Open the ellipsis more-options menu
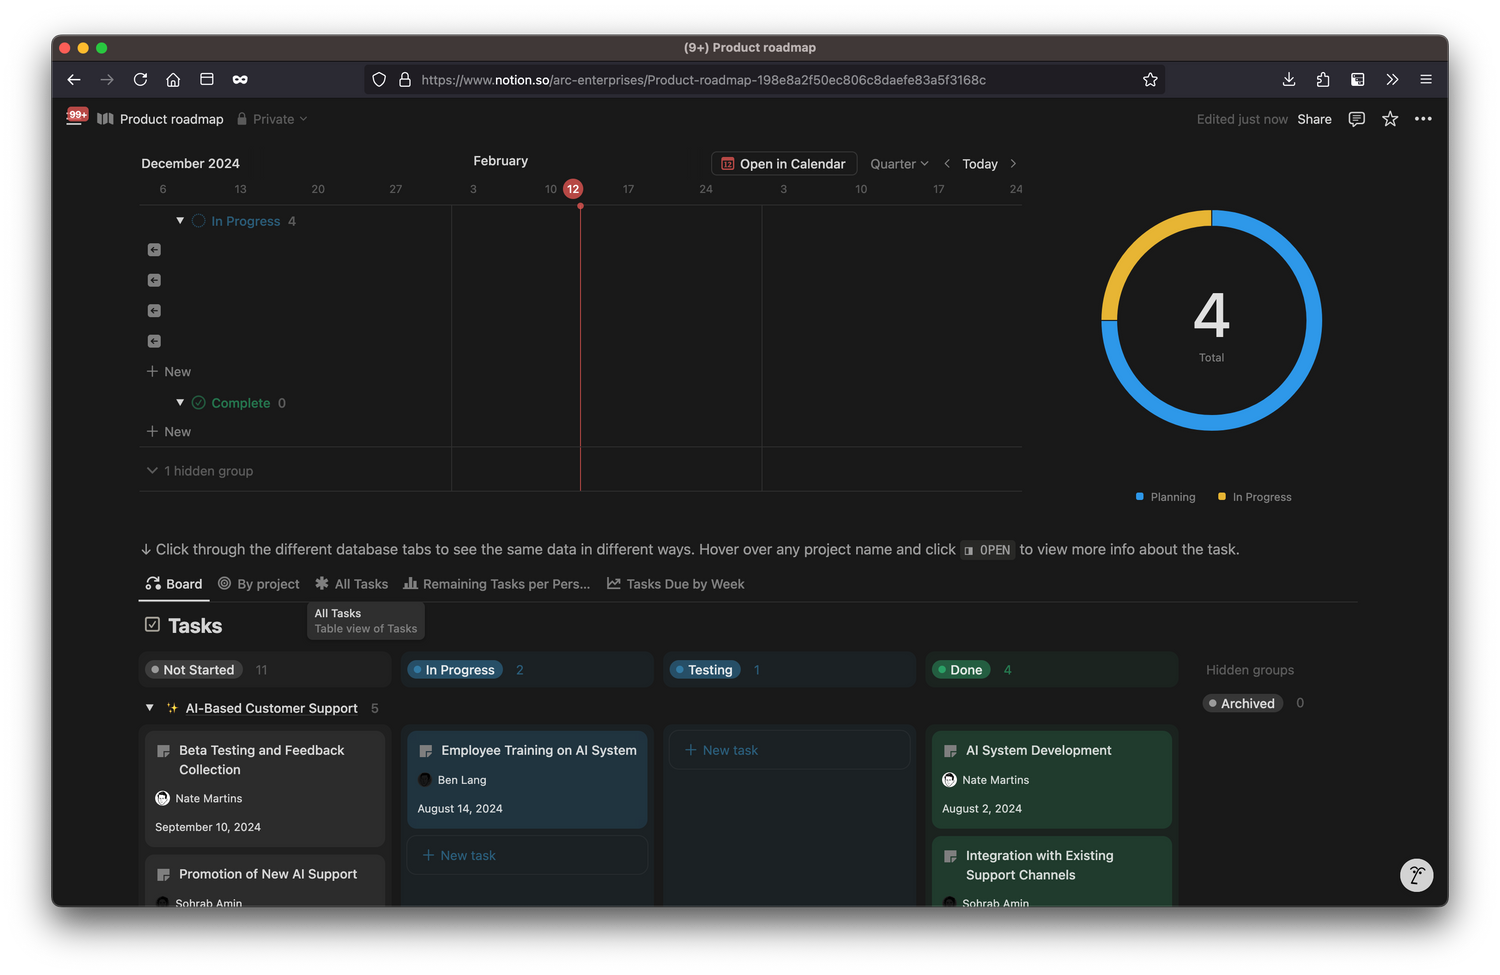1500x975 pixels. pyautogui.click(x=1423, y=119)
